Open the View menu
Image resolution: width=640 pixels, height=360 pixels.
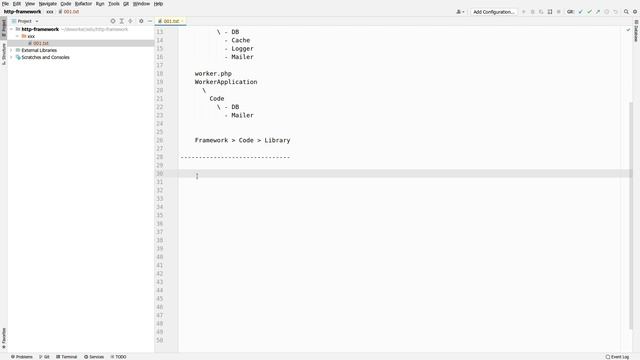pyautogui.click(x=30, y=4)
